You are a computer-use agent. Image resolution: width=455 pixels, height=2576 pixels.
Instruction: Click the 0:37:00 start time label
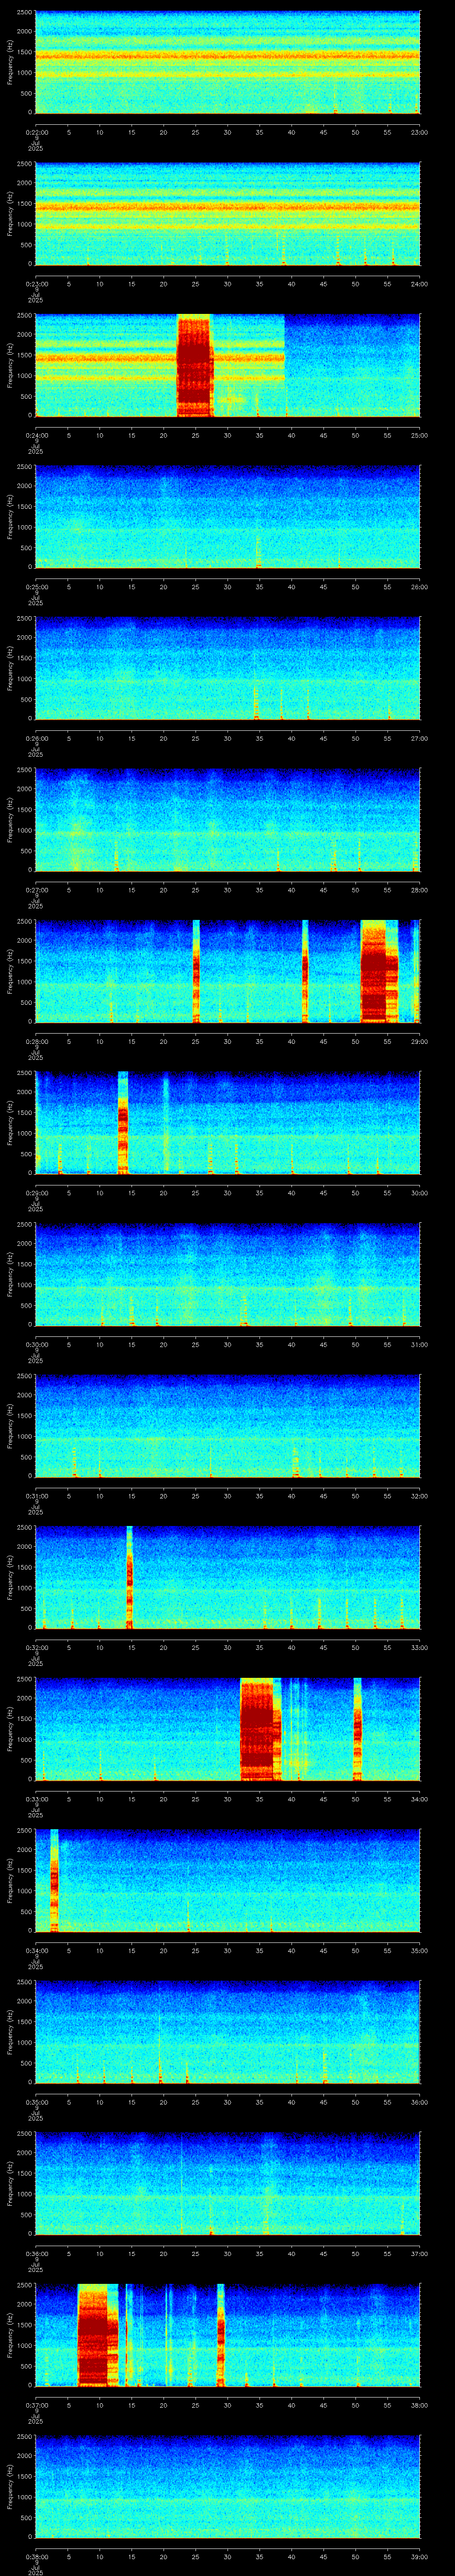pyautogui.click(x=36, y=2405)
